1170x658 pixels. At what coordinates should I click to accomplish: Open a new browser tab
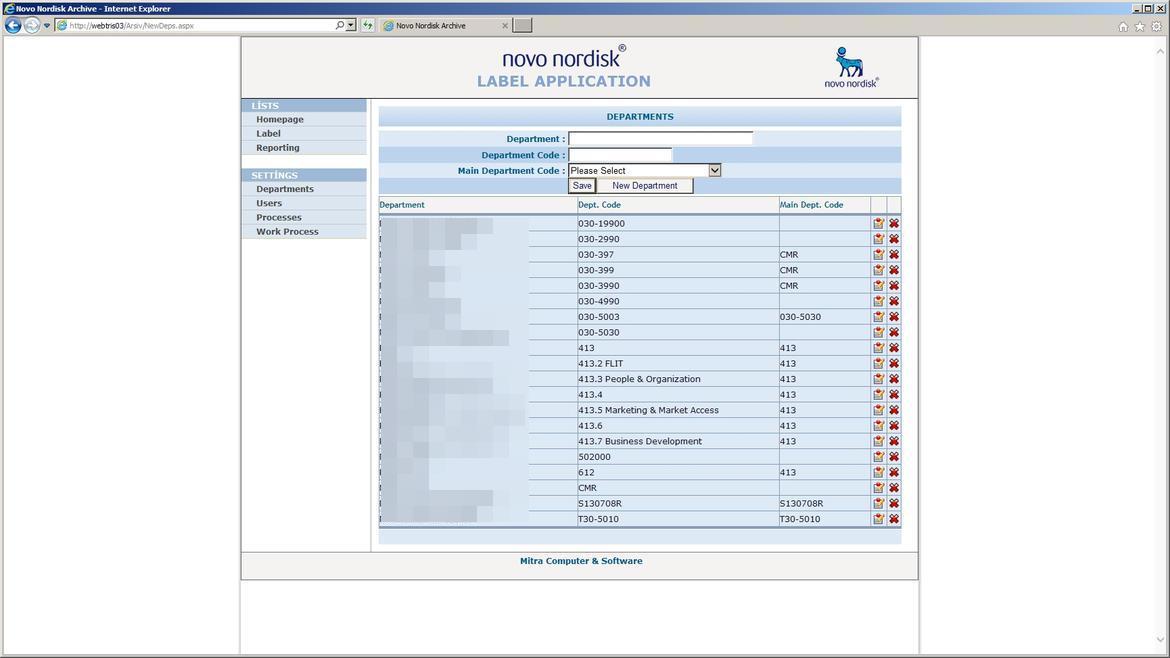click(x=522, y=25)
